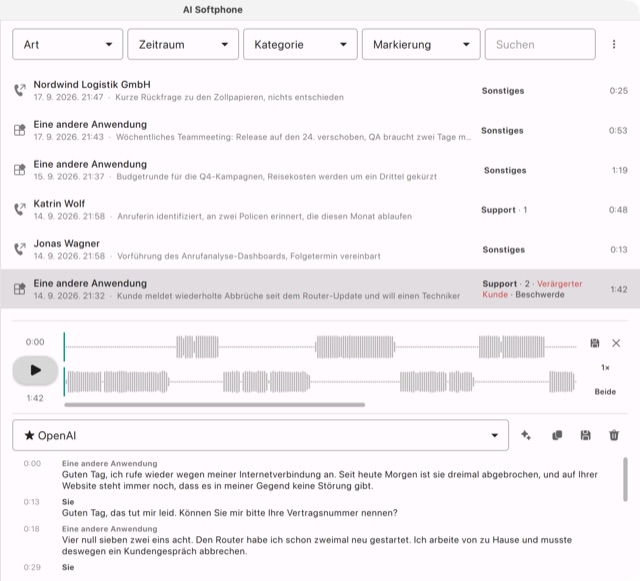Image resolution: width=640 pixels, height=581 pixels.
Task: Click the Verärgerter Kunde tag
Action: coord(532,289)
